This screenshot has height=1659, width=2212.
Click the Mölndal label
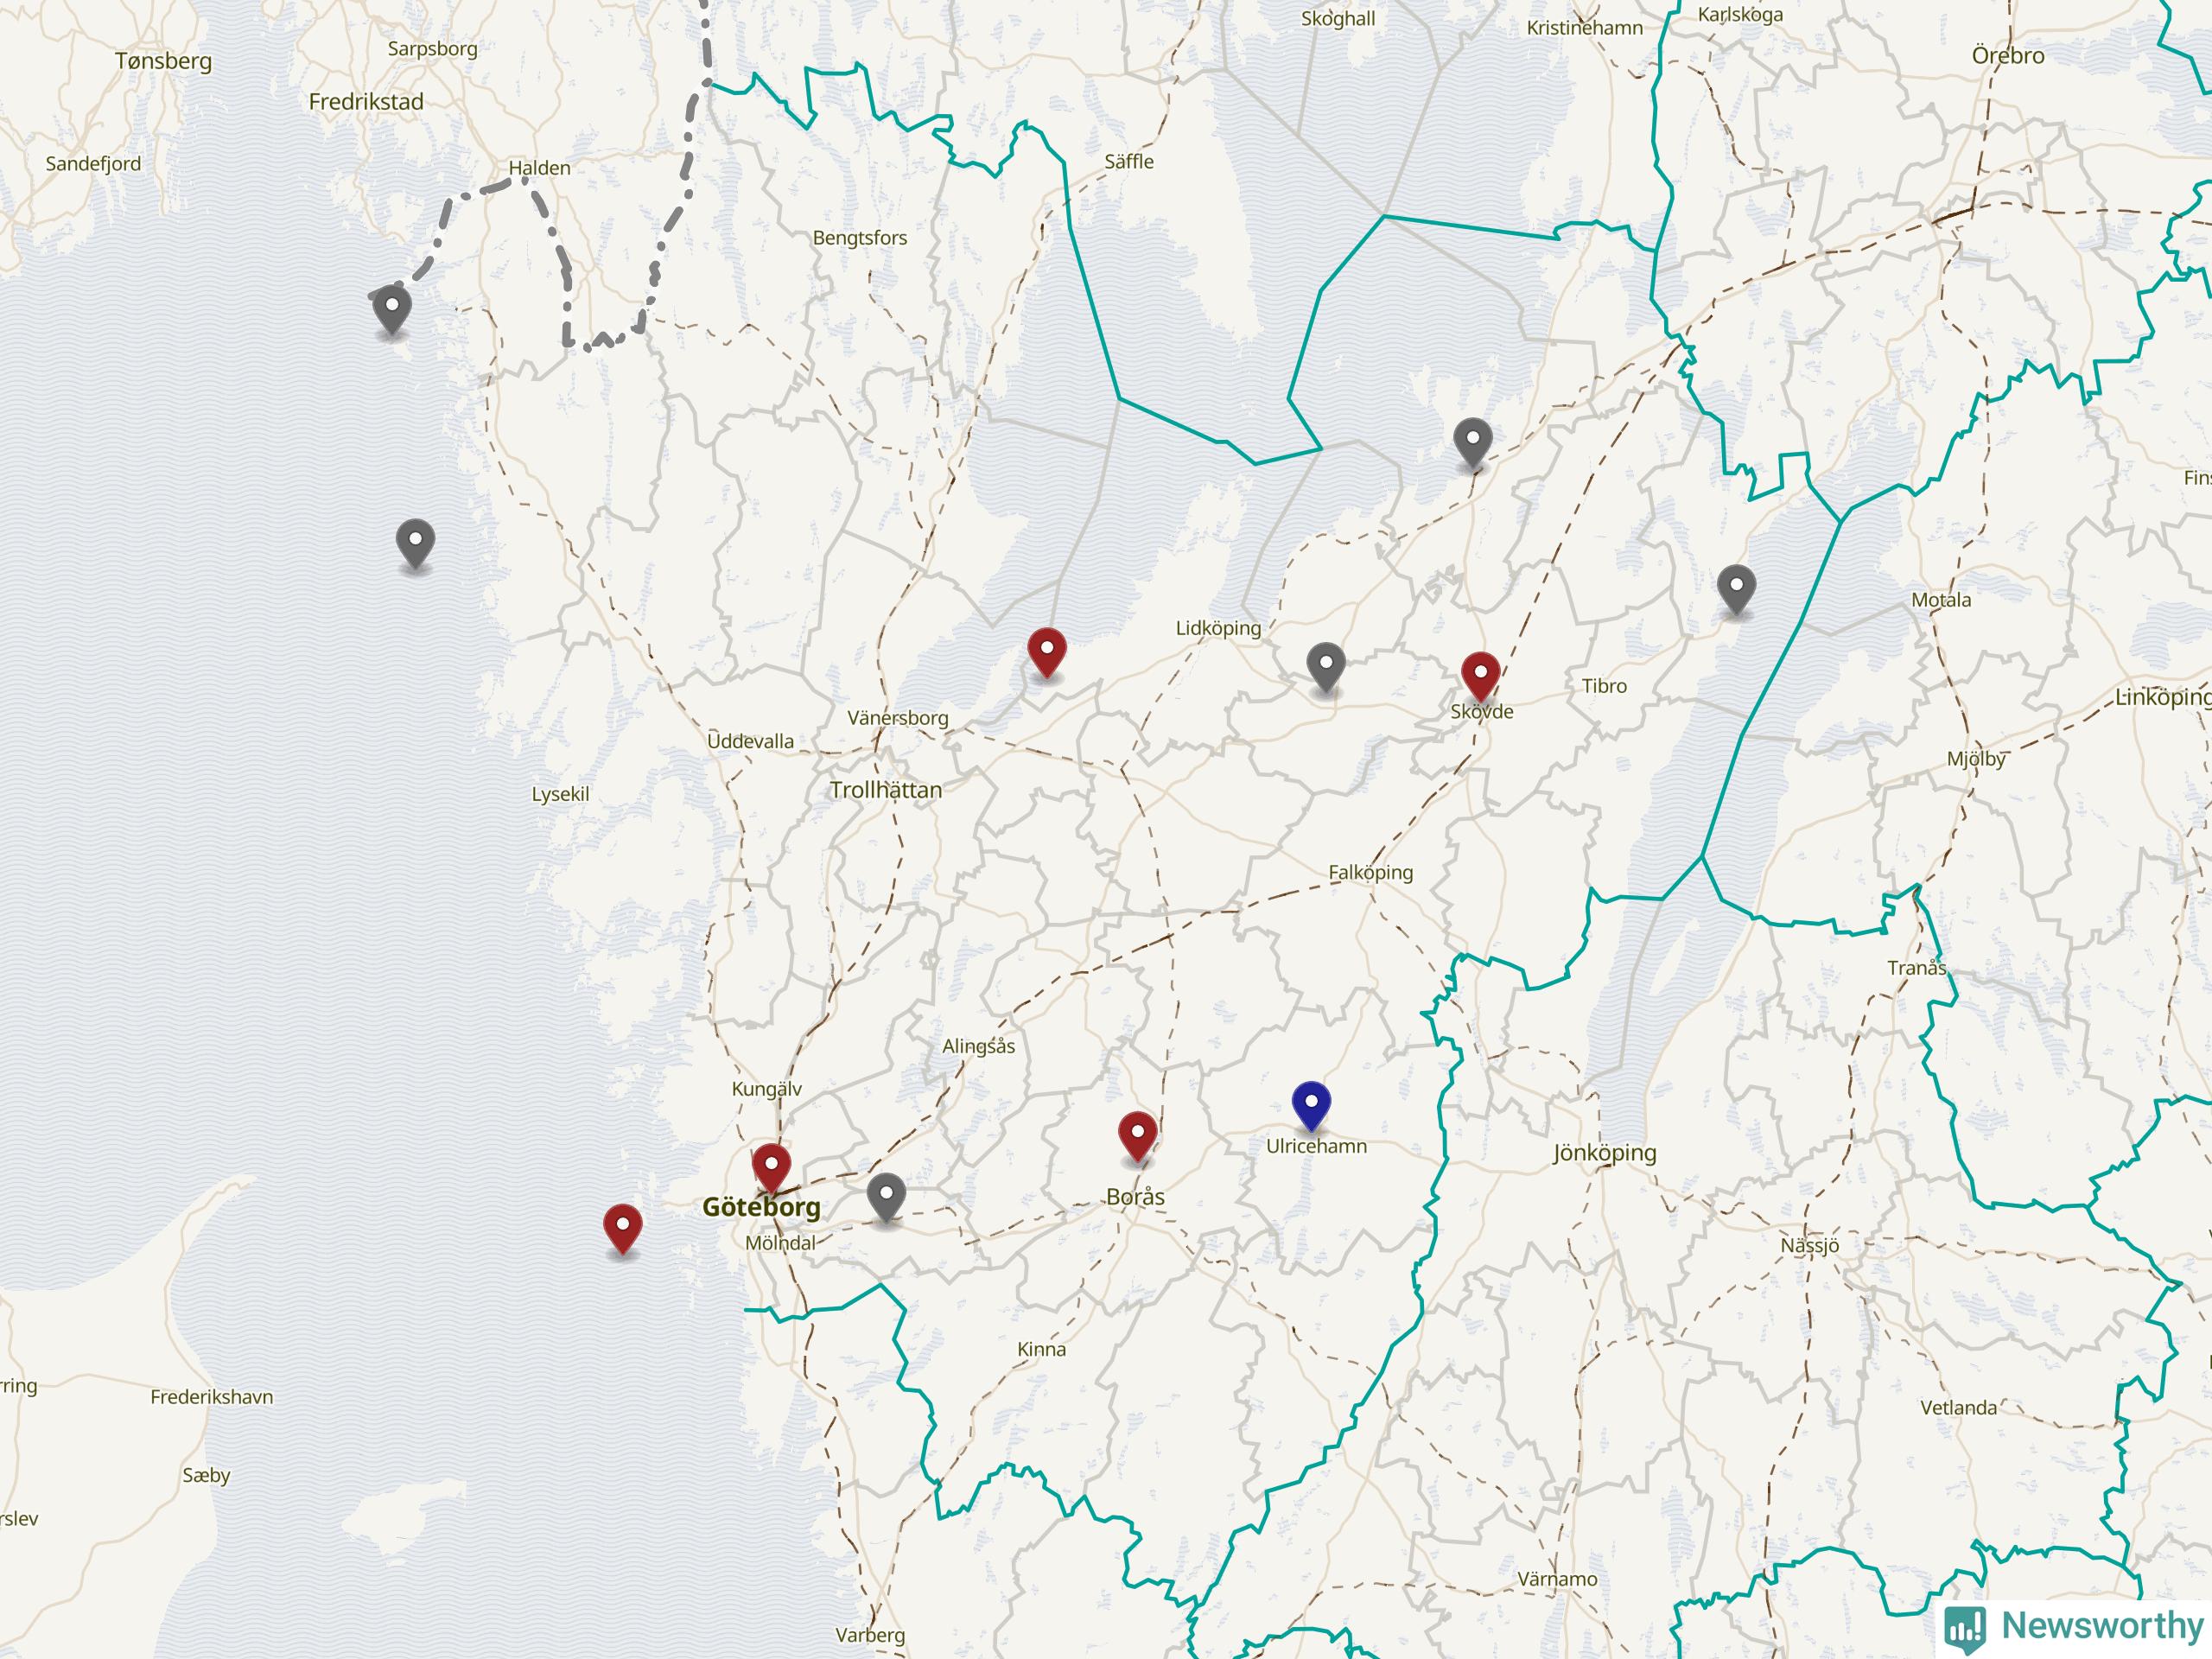pos(780,1243)
